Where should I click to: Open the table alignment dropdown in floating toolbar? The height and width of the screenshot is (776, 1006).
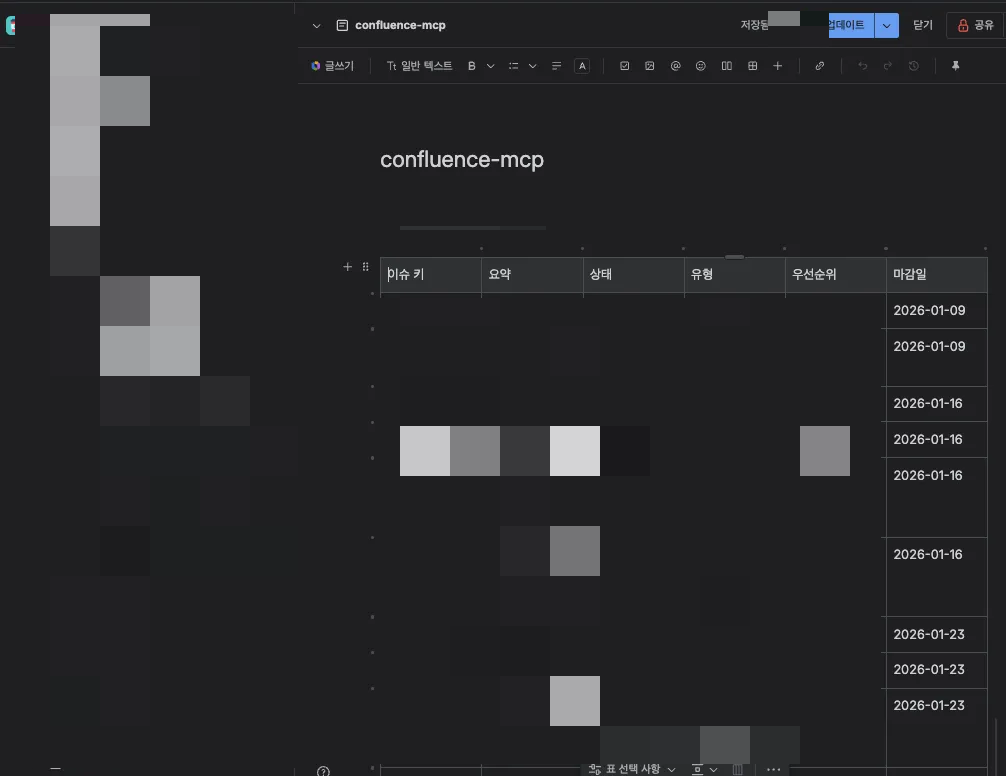704,769
